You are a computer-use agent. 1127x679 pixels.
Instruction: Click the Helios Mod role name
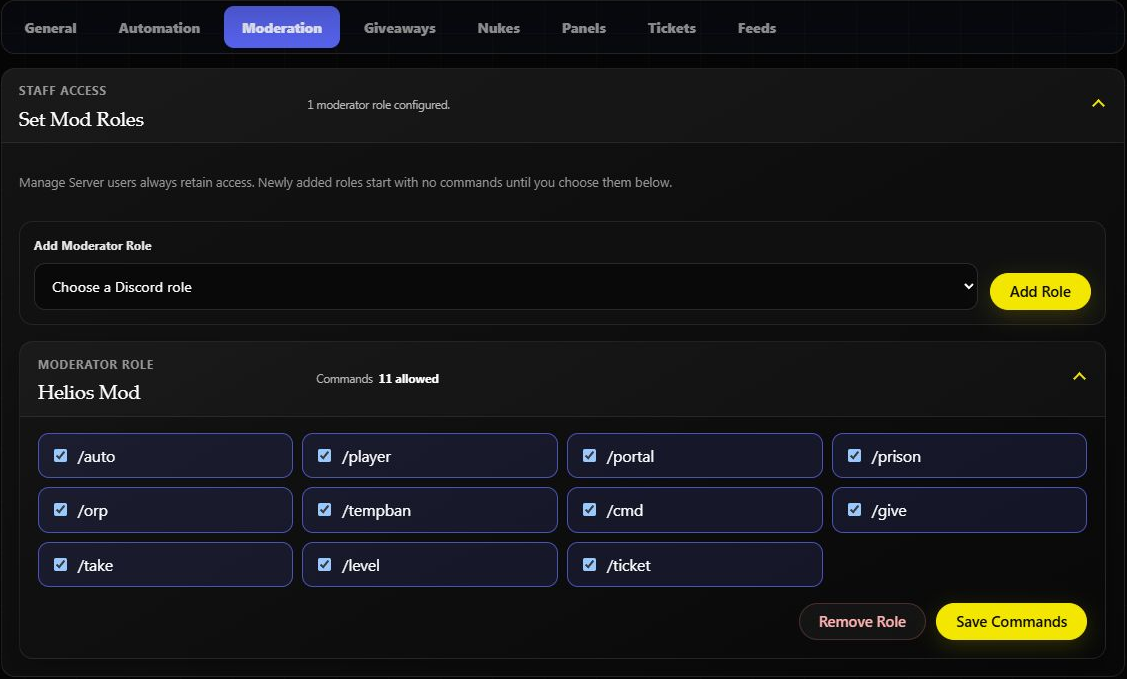[89, 392]
